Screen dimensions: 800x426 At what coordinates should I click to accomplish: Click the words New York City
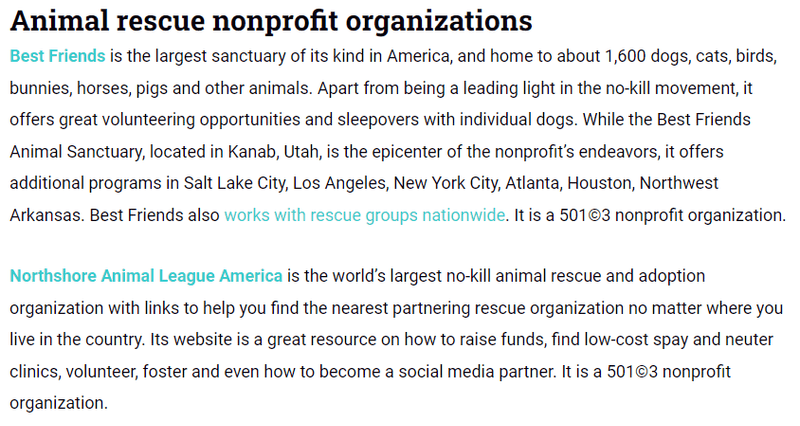[x=446, y=183]
